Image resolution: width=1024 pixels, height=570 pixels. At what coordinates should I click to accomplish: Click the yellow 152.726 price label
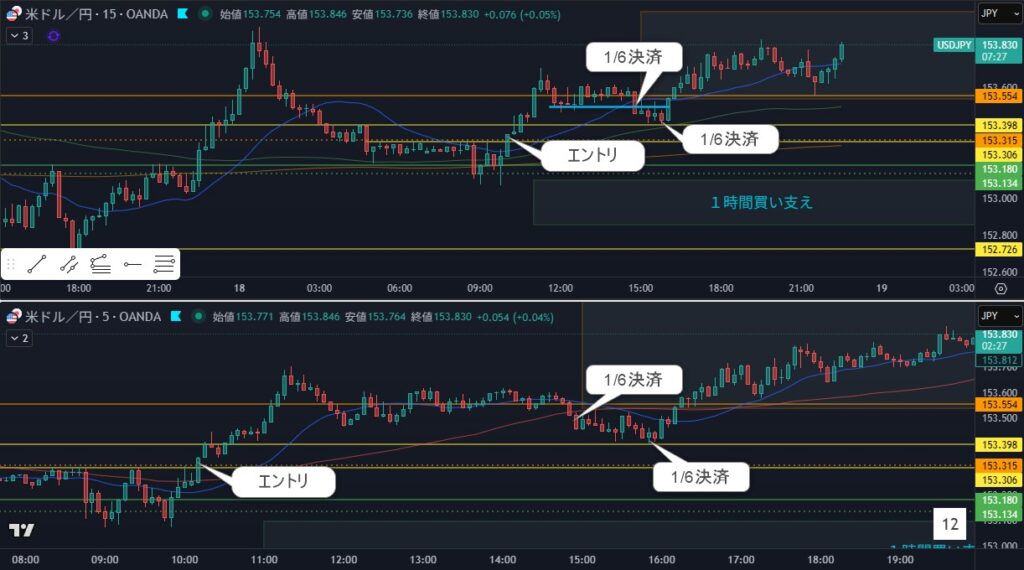tap(997, 249)
